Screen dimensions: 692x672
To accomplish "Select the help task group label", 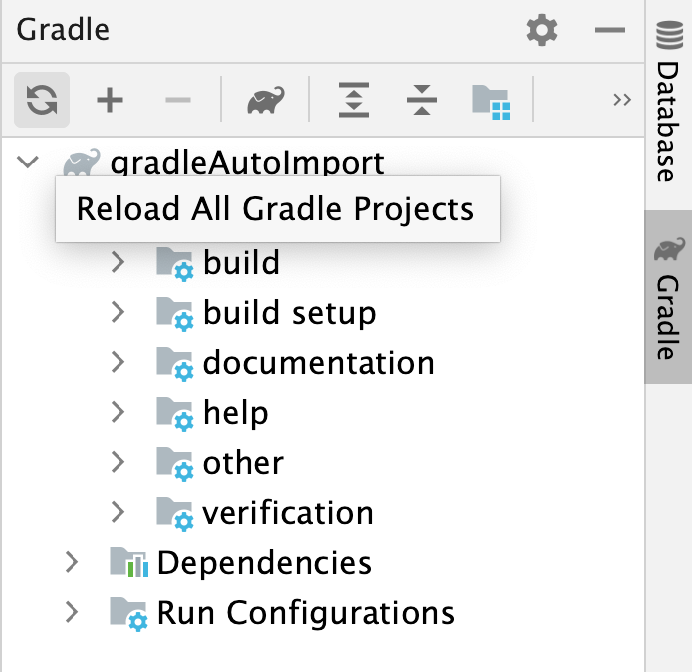I will (x=235, y=412).
